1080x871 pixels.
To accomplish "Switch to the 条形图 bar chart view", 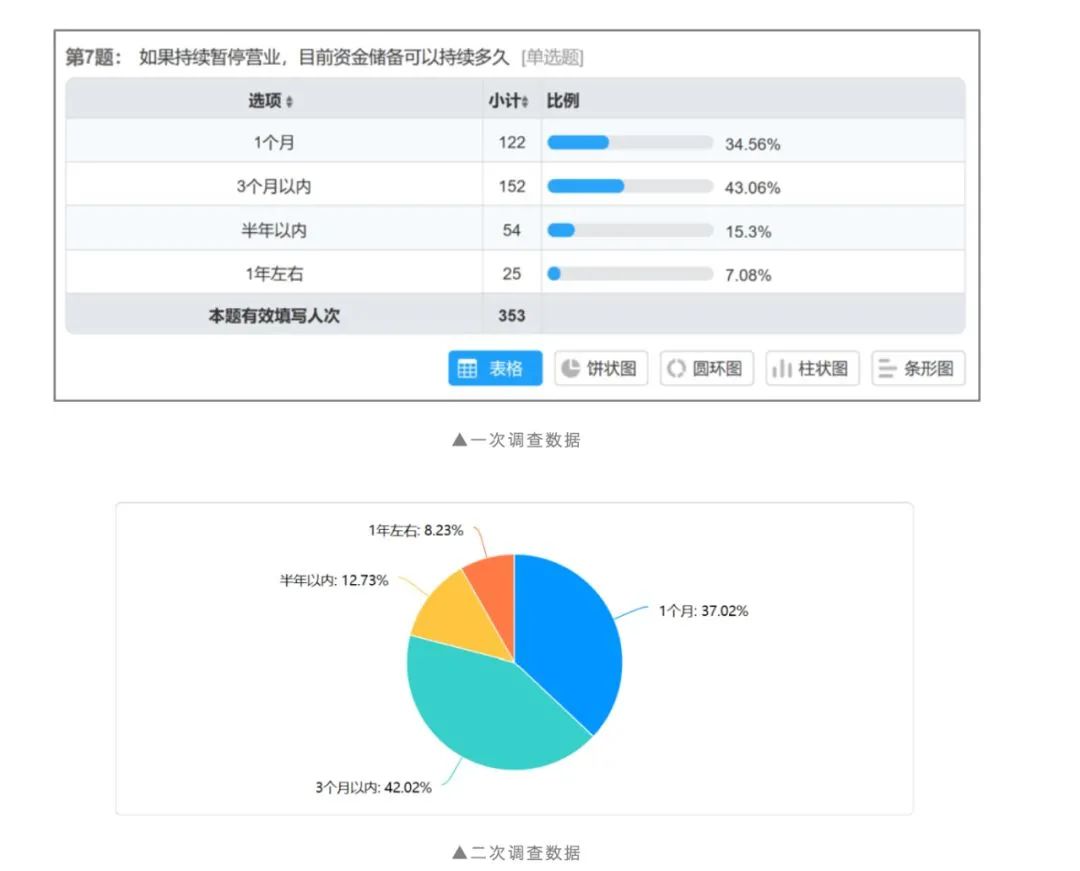I will point(918,368).
